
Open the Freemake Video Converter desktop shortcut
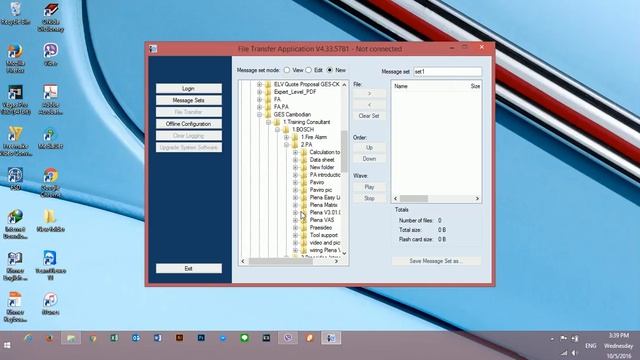[16, 141]
